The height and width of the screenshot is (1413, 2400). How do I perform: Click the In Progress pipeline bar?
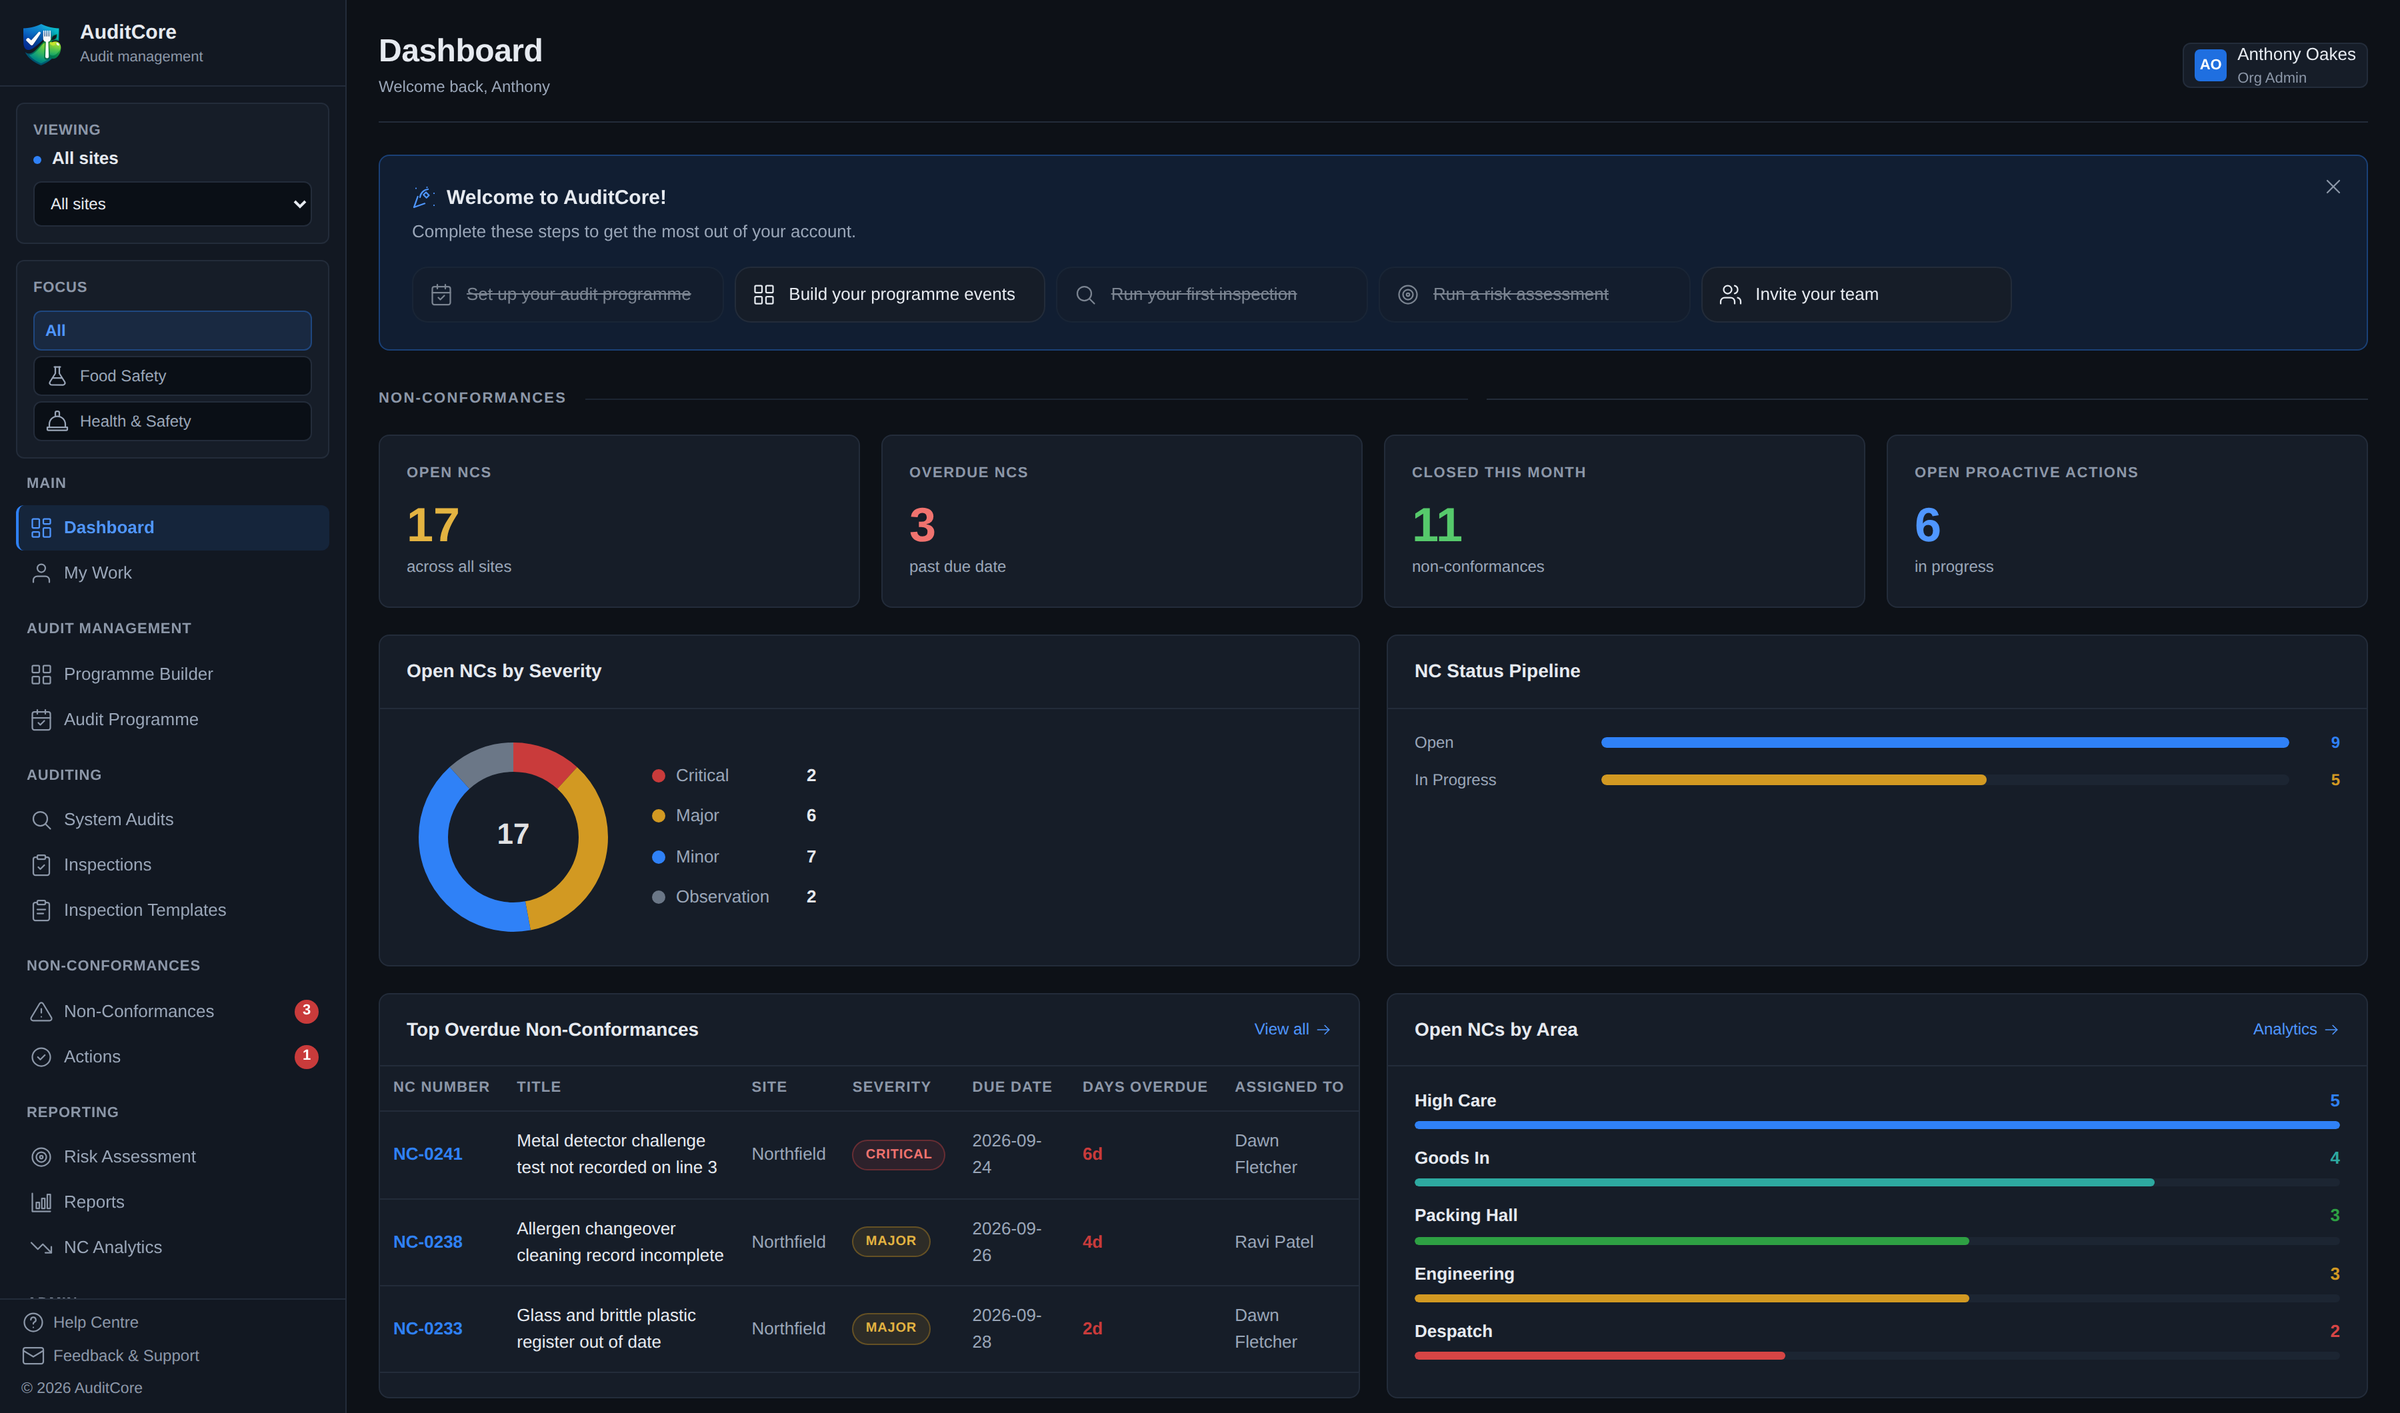point(1793,780)
